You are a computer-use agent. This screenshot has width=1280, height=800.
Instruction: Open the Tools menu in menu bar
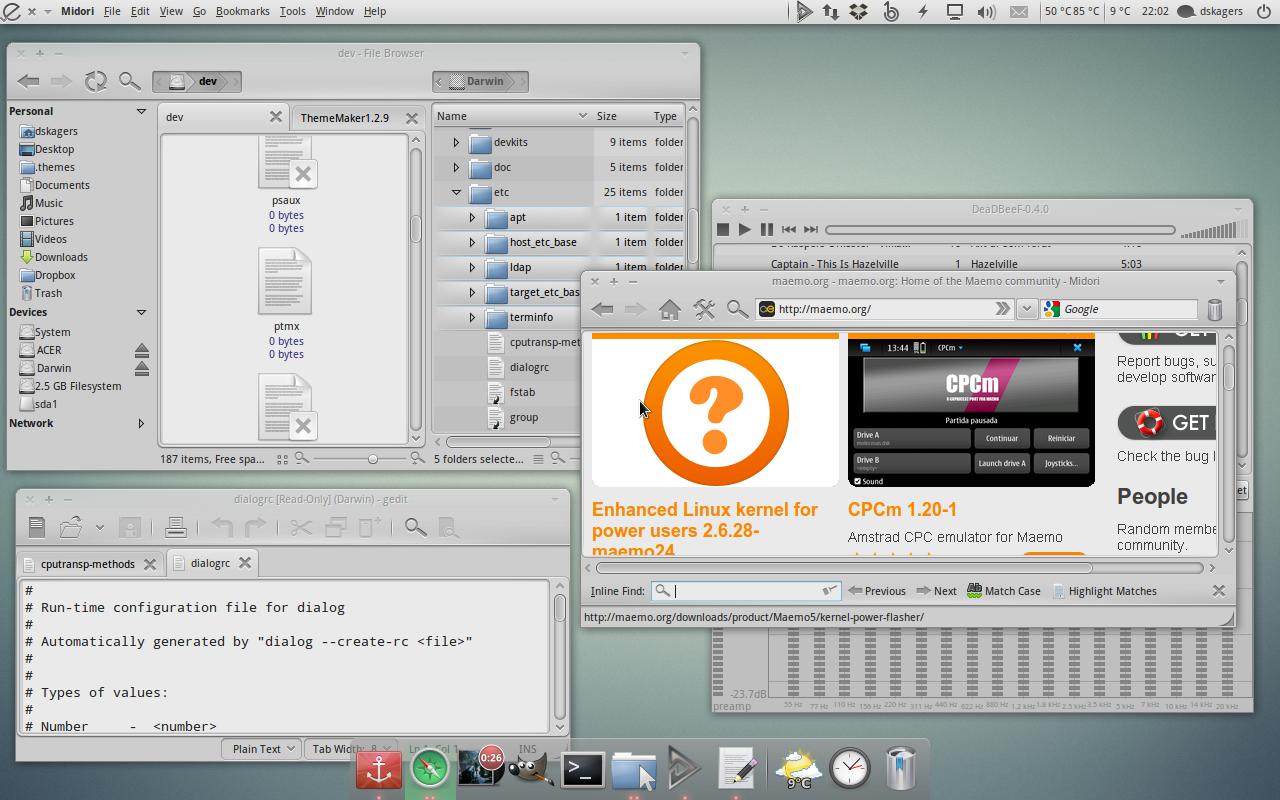[292, 11]
